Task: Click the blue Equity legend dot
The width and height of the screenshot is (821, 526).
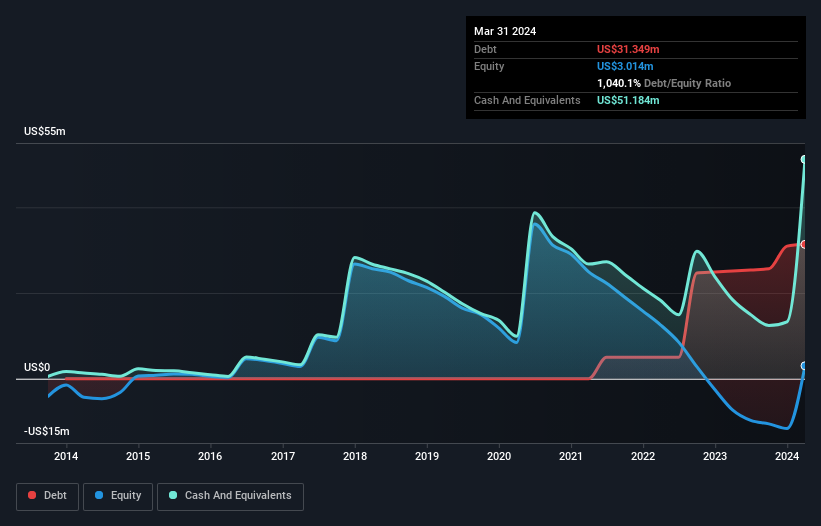Action: (99, 495)
